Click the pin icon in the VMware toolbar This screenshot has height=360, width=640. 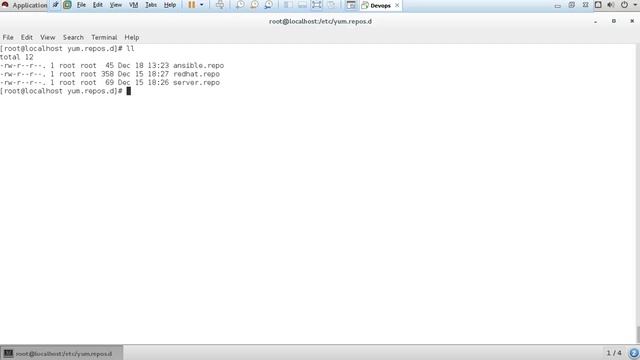(55, 5)
